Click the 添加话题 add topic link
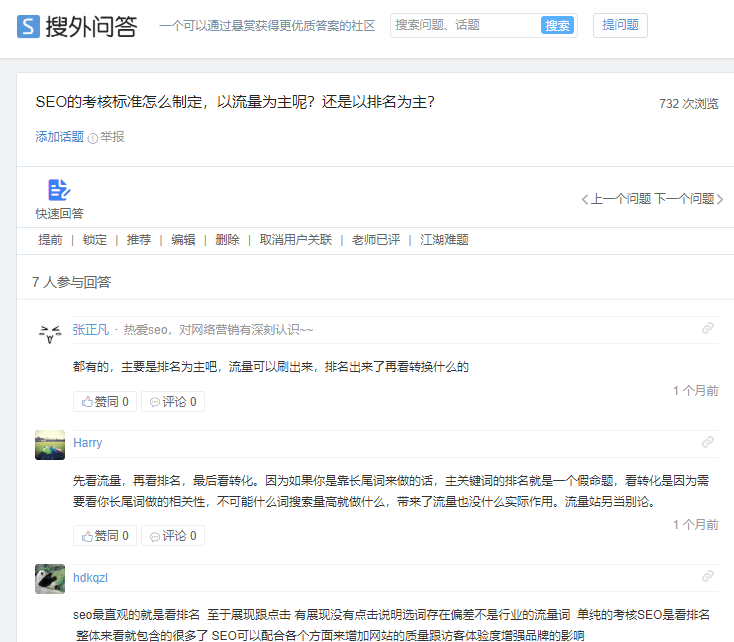Viewport: 734px width, 642px height. pos(59,137)
